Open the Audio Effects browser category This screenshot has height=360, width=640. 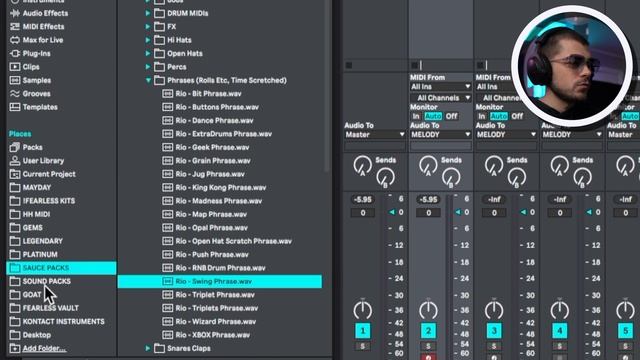(39, 13)
